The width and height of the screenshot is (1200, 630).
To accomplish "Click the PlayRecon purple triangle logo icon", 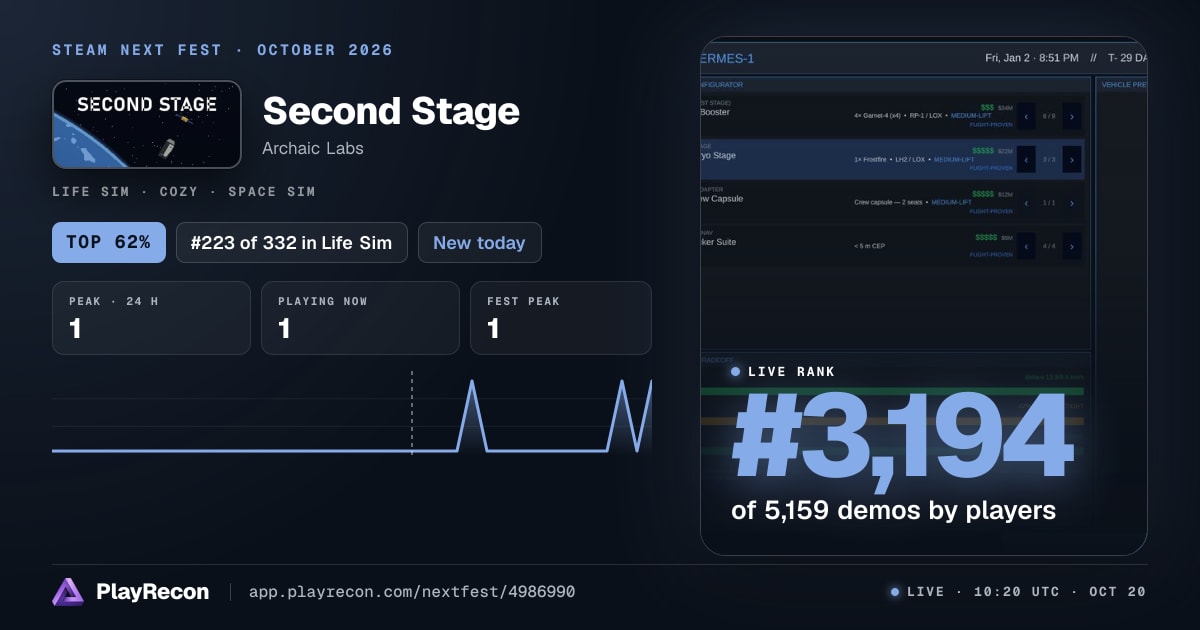I will (68, 592).
